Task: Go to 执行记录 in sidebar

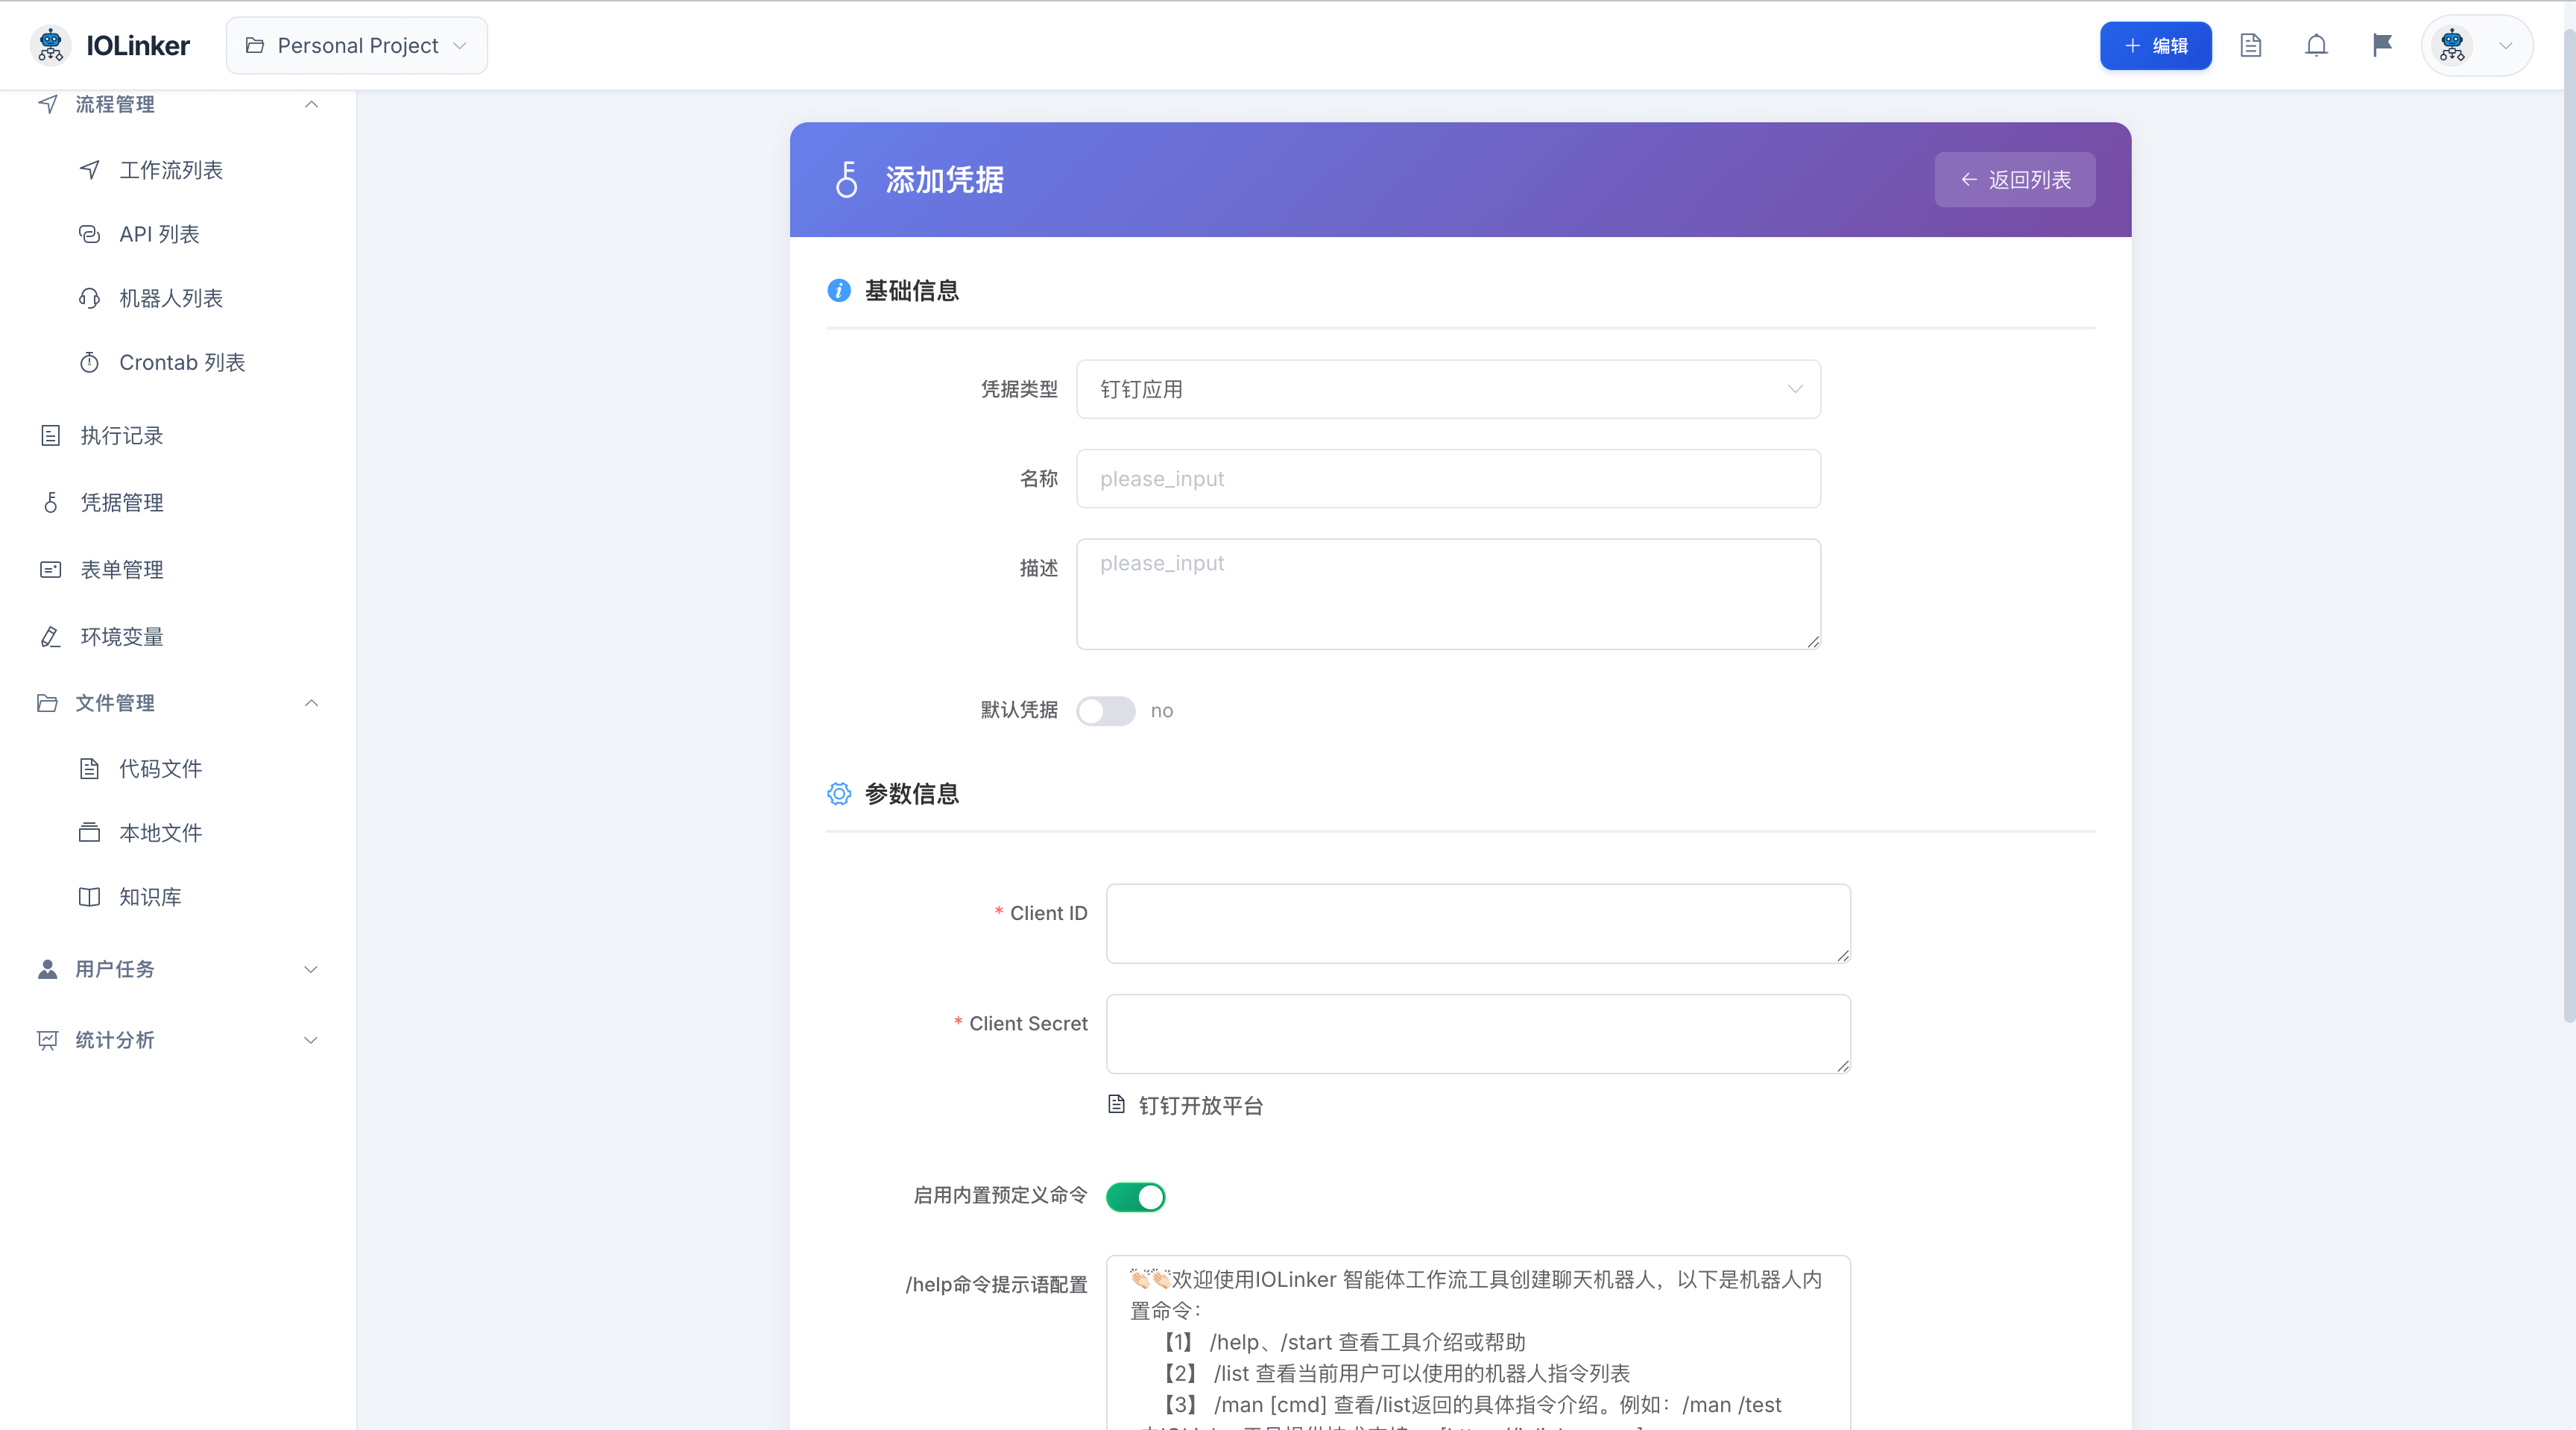Action: point(122,436)
